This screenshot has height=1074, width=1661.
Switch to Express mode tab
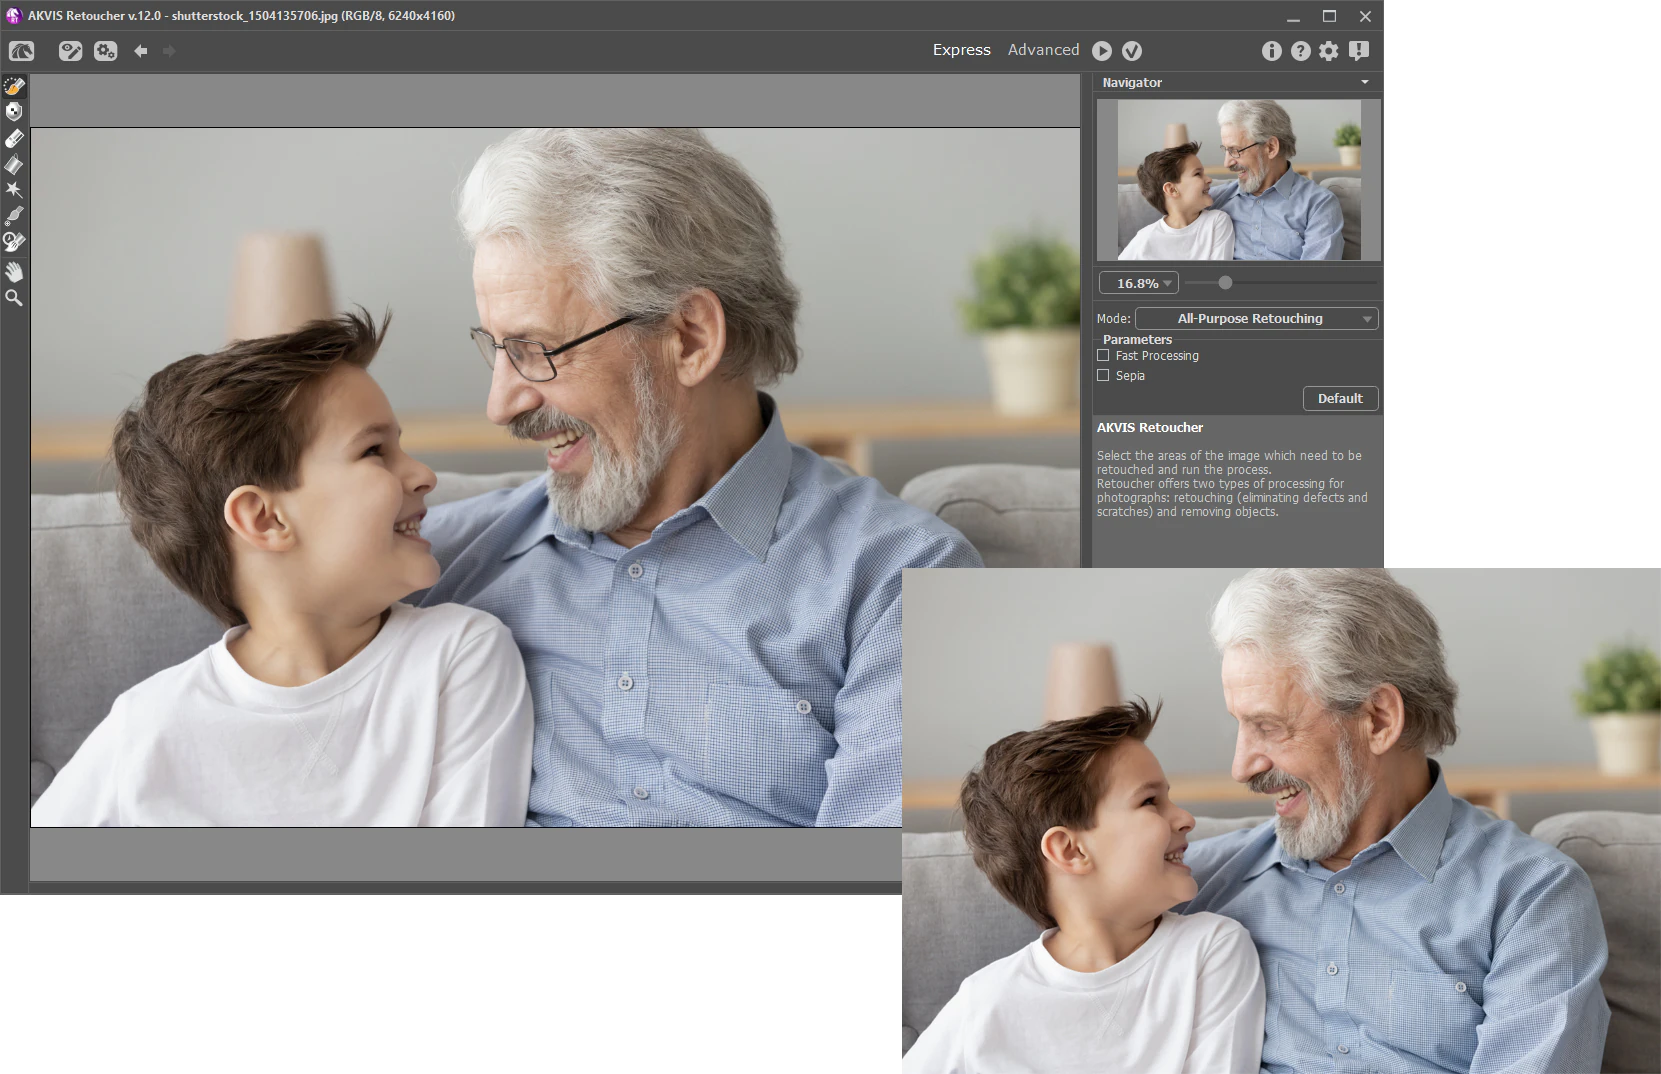(961, 50)
